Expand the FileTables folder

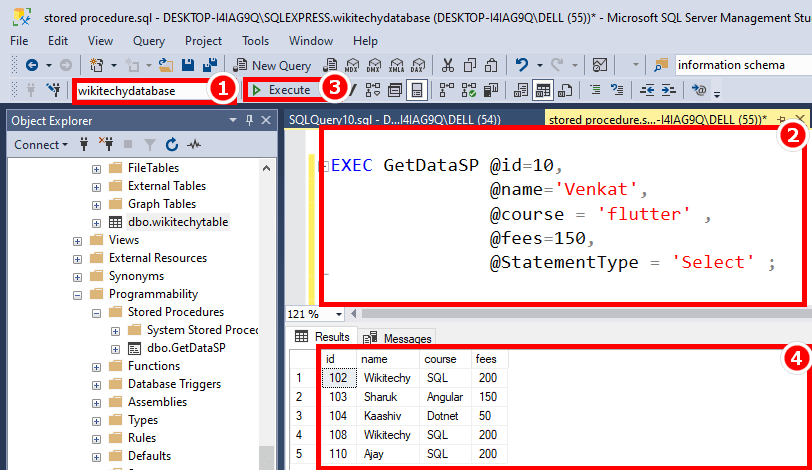[x=96, y=169]
